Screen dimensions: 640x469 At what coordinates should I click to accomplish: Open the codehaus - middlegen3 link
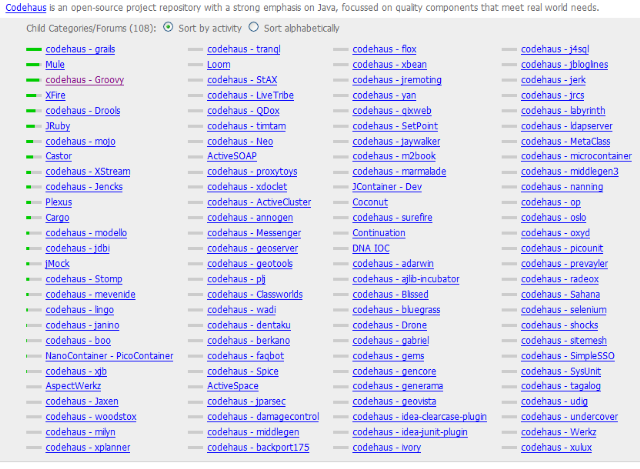pos(570,172)
